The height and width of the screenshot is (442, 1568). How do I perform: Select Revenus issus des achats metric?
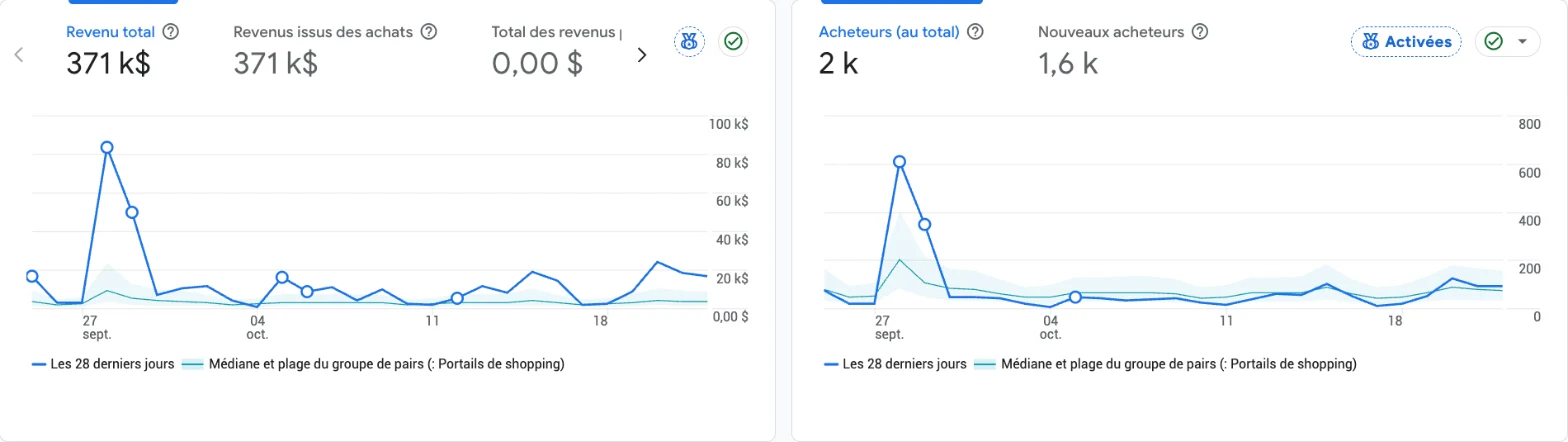tap(335, 48)
